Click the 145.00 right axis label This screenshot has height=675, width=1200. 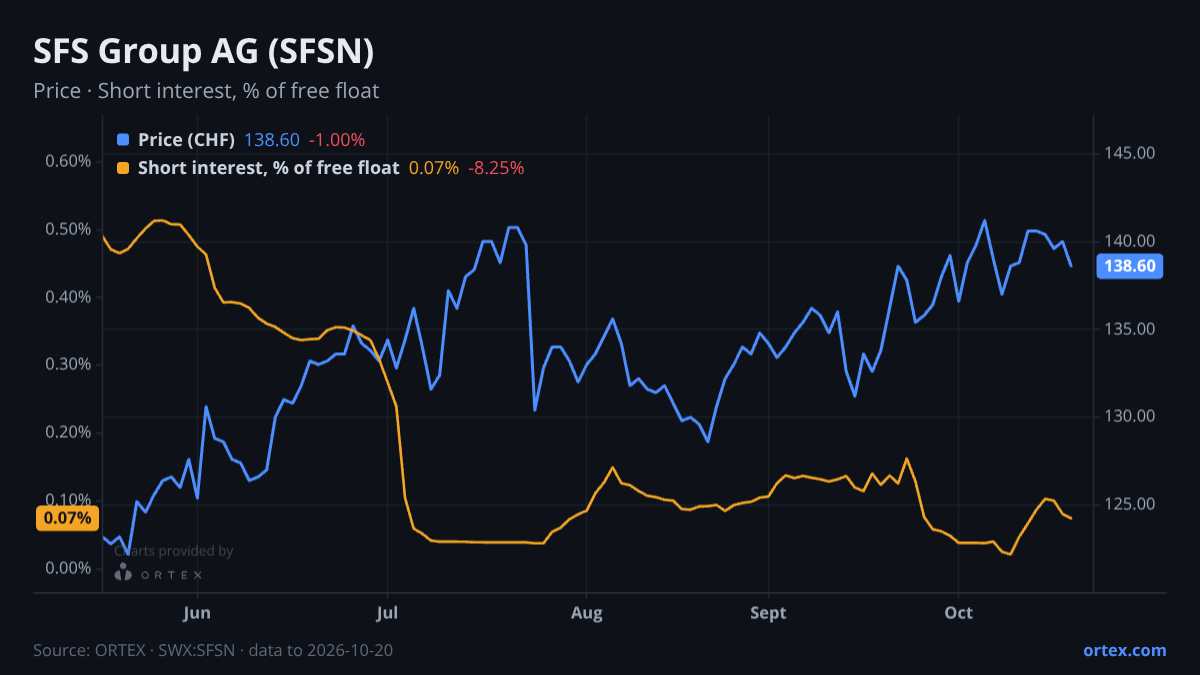click(1130, 153)
